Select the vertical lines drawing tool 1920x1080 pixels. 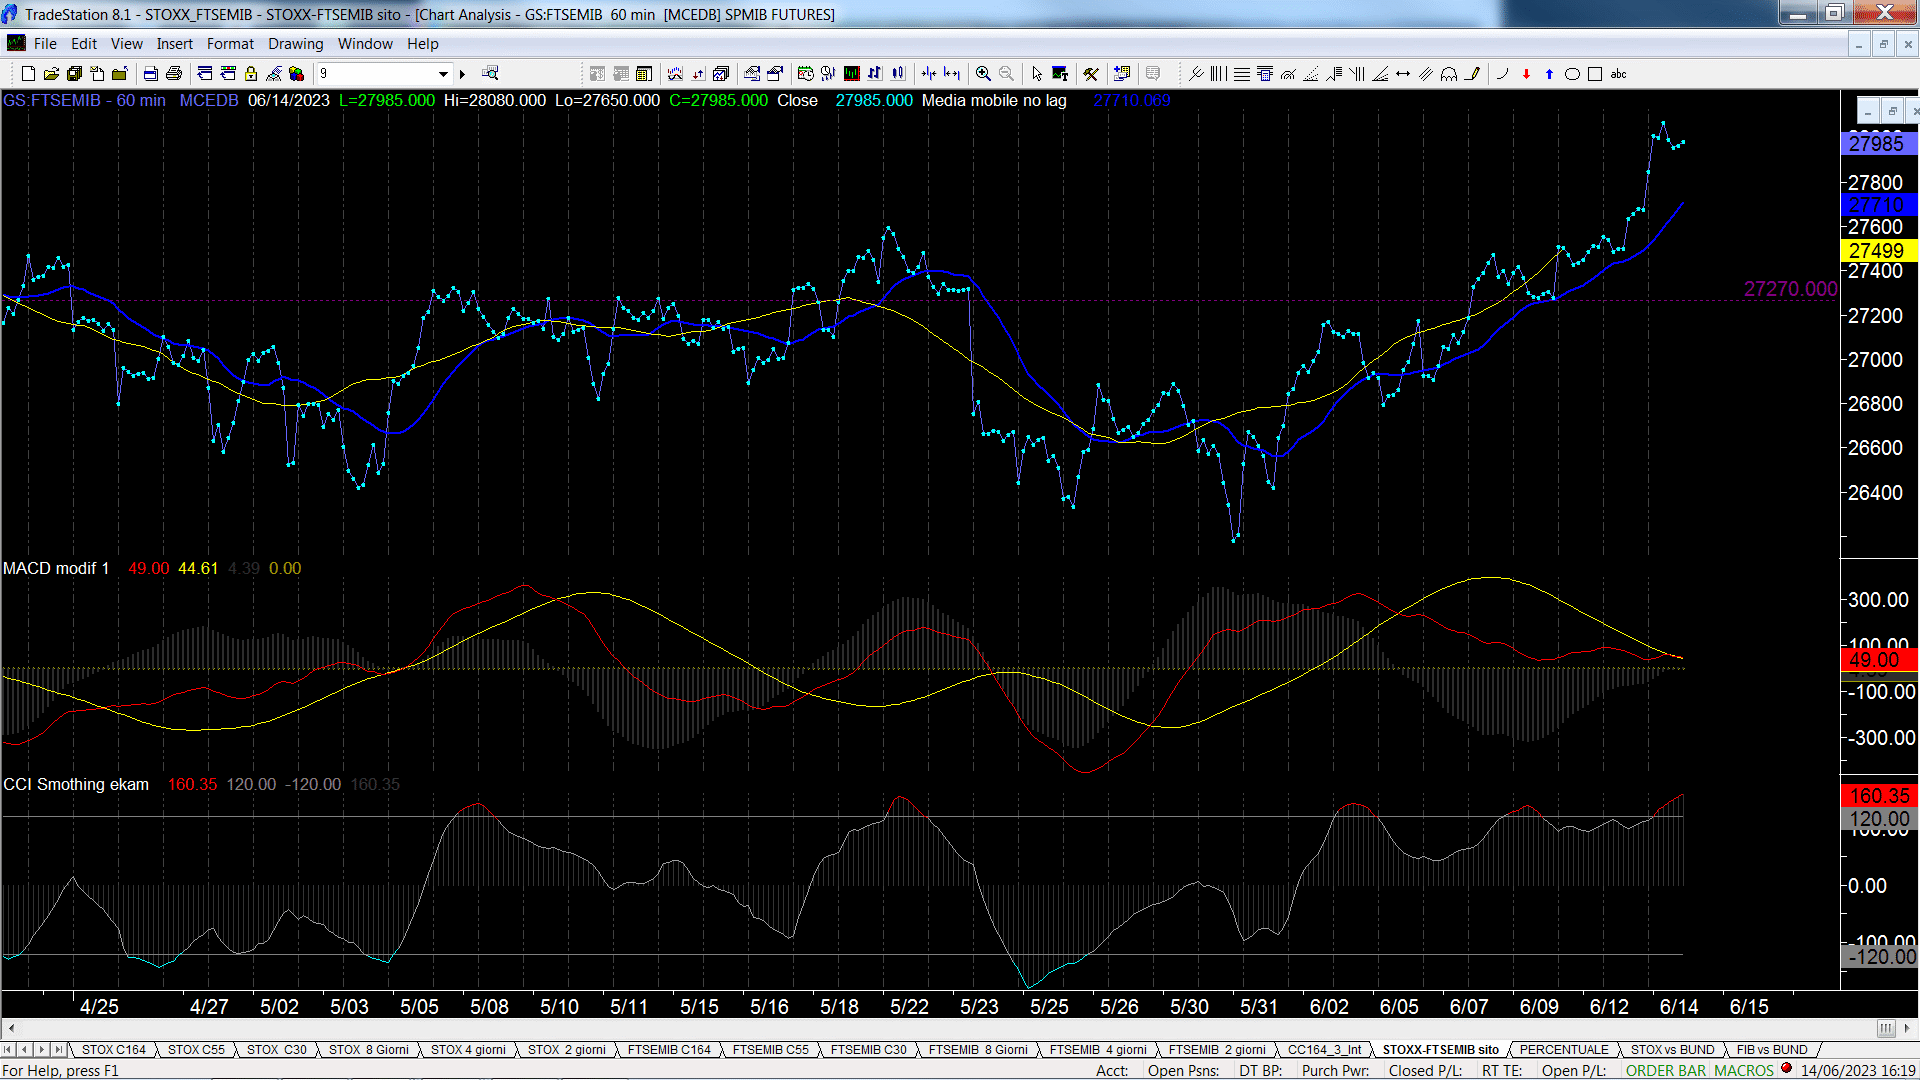click(1217, 73)
